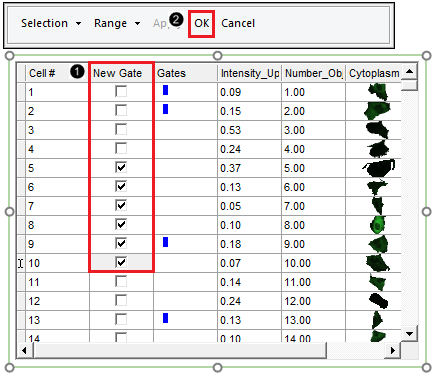Screen dimensions: 434x374
Task: Select number value 6.00 in row 6
Action: pos(294,187)
